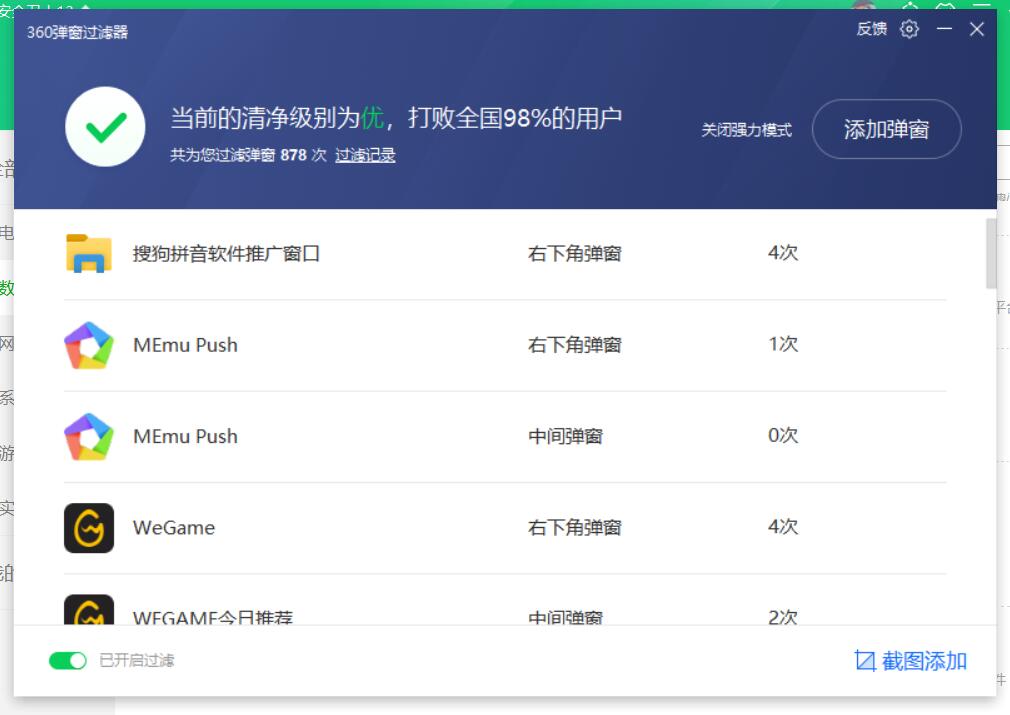Screen dimensions: 1010x715
Task: Click the MEmu Push icon in 中间弹窗 row
Action: click(90, 437)
